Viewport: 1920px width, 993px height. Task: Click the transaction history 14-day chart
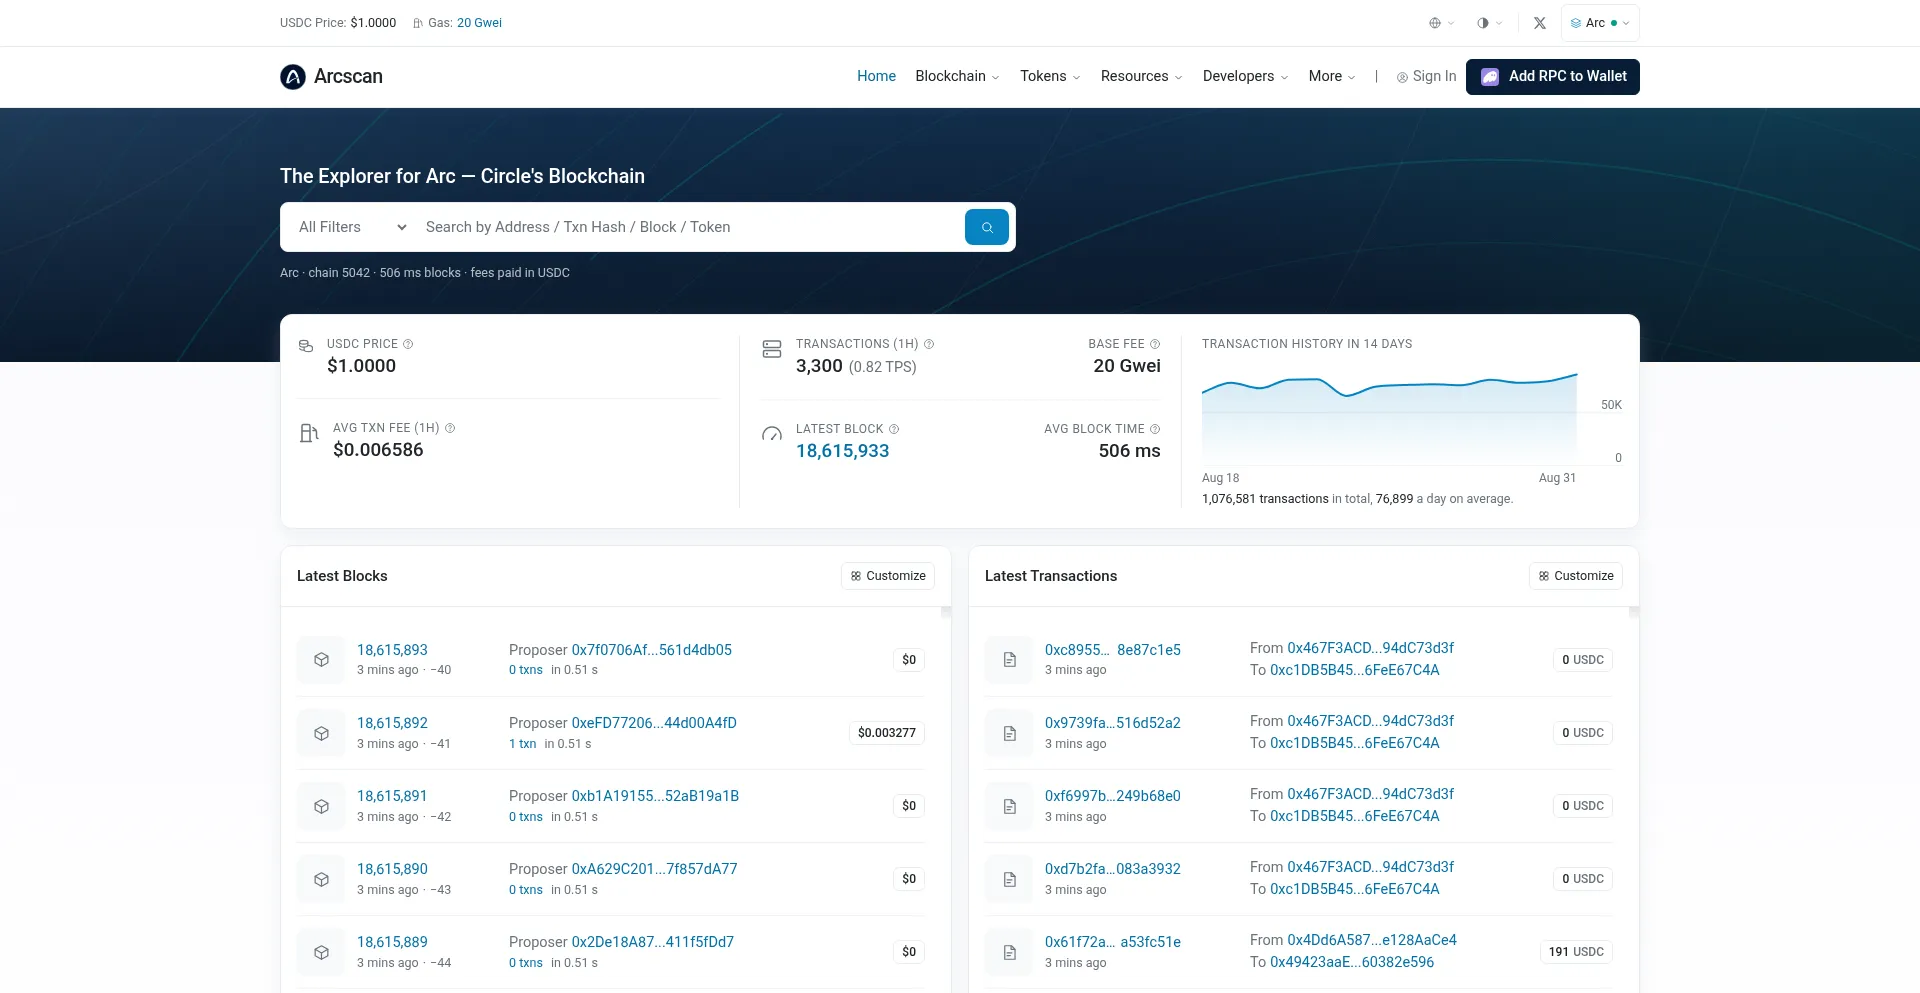[1389, 418]
